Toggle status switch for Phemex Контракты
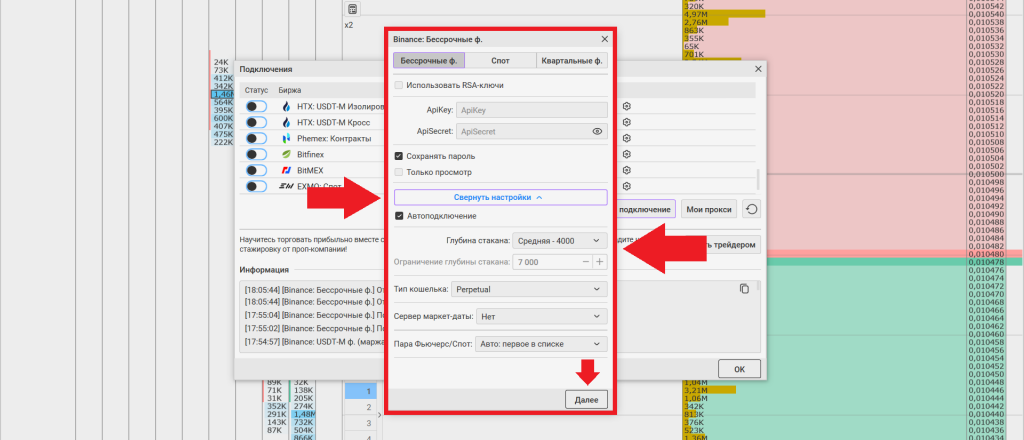Screen dimensions: 1024x440 pos(257,138)
